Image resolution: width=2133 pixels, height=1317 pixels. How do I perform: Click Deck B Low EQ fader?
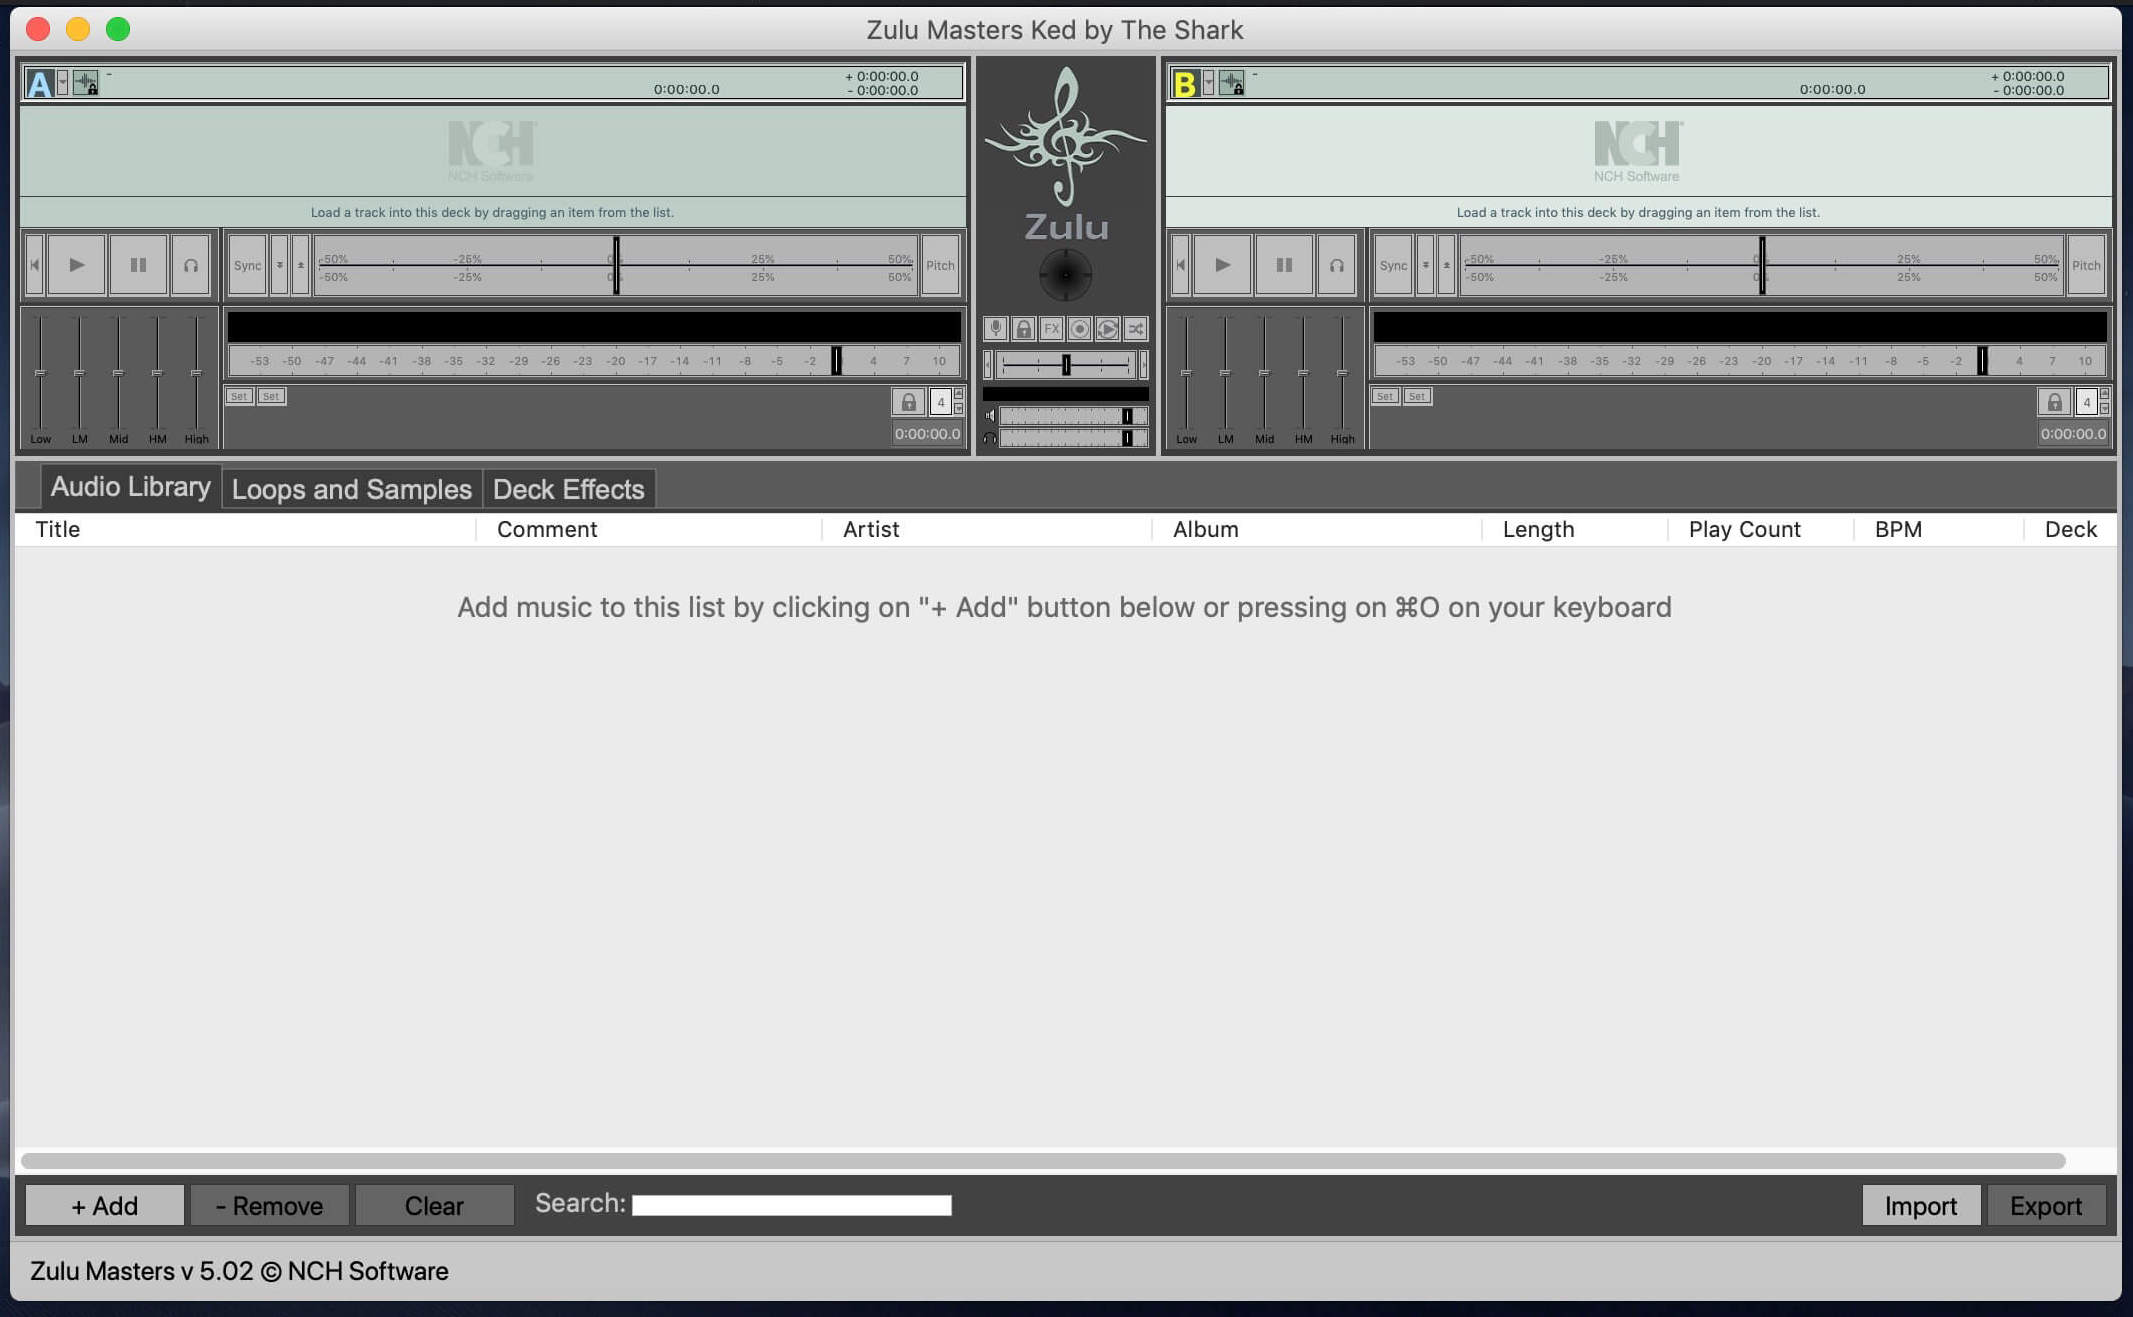click(x=1186, y=373)
